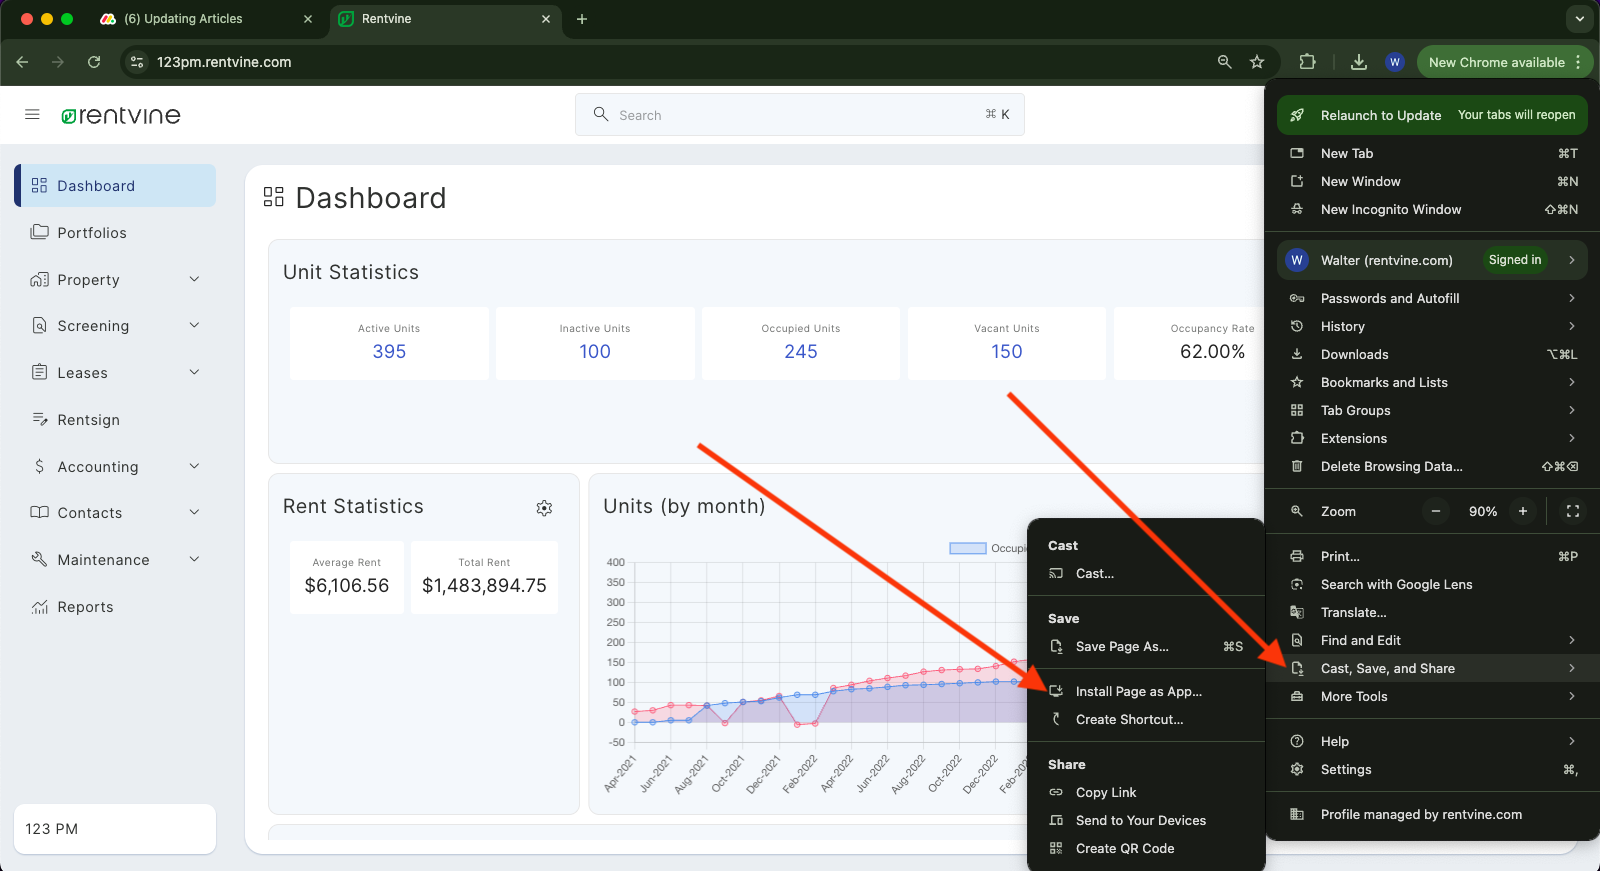Click zoom magnifier in address bar
1600x871 pixels.
[x=1224, y=62]
